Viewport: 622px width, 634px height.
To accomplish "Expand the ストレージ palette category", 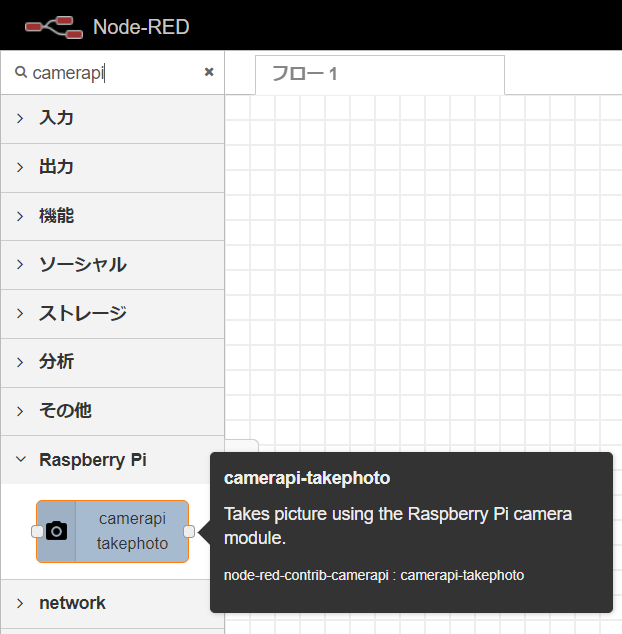I will tap(113, 314).
